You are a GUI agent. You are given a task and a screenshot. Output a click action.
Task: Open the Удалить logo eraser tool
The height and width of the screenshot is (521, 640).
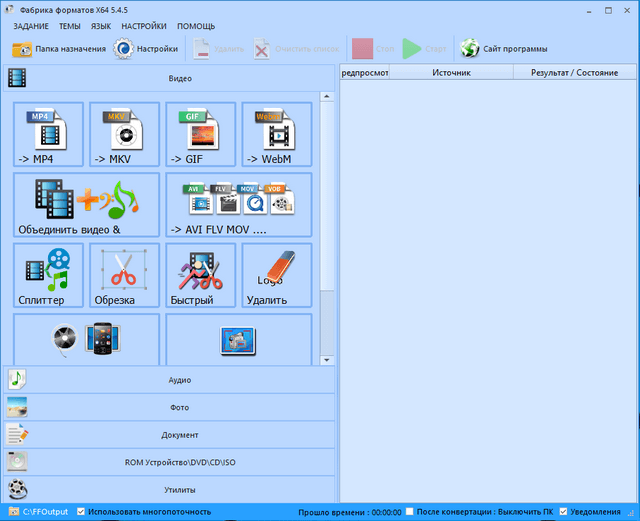(x=276, y=275)
